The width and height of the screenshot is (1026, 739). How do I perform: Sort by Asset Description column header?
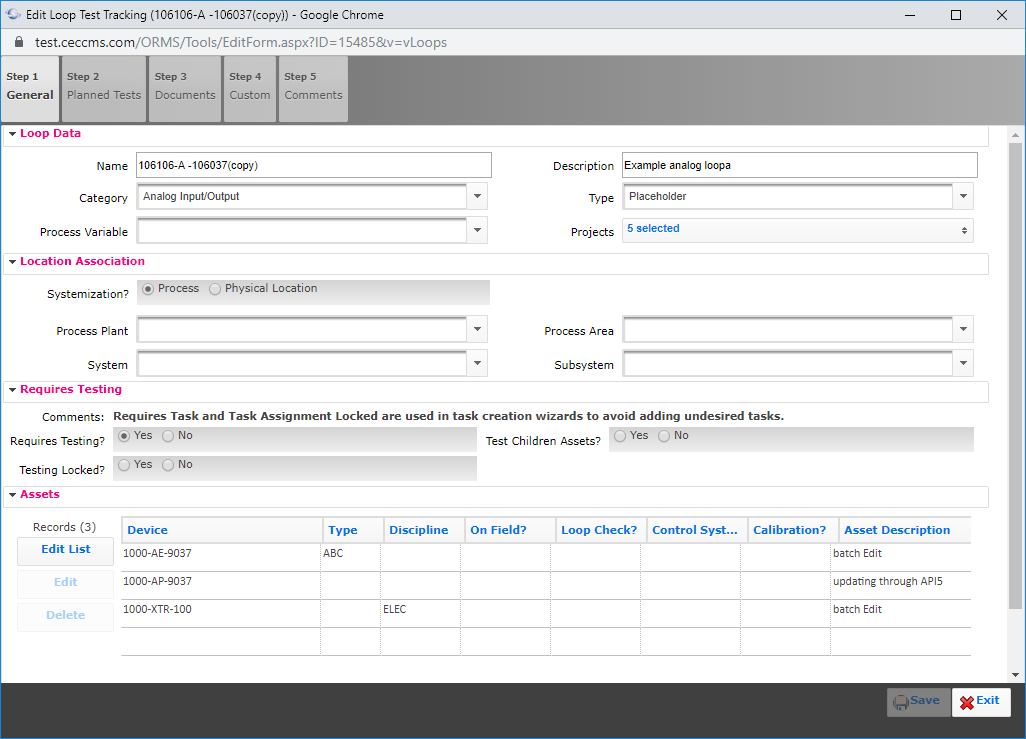(905, 530)
